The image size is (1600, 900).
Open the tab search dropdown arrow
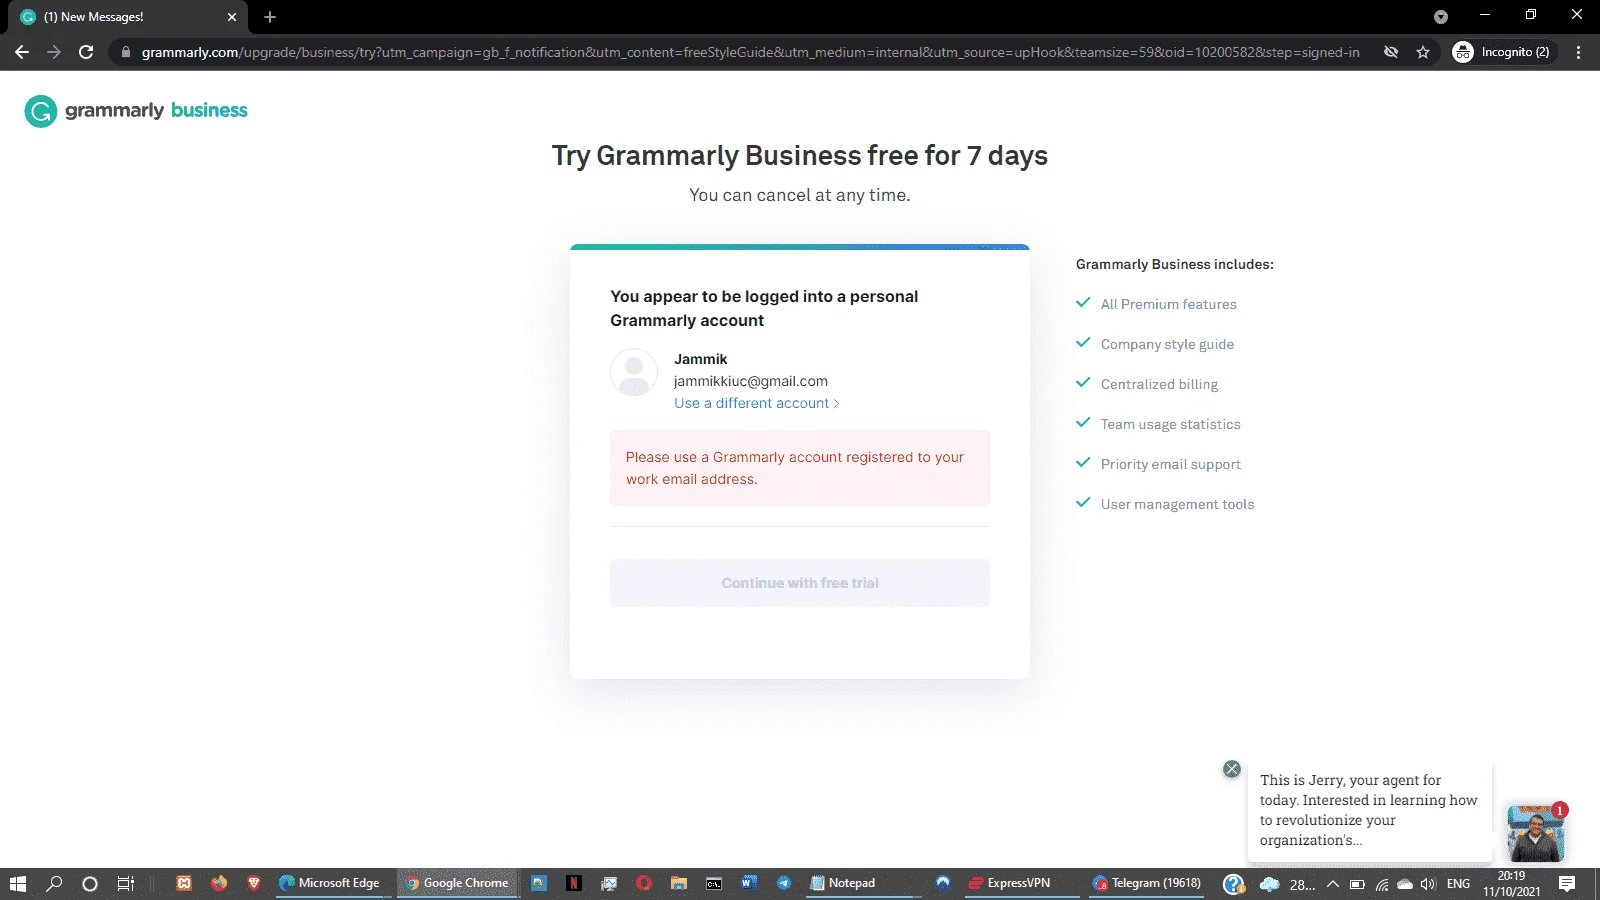[1441, 17]
